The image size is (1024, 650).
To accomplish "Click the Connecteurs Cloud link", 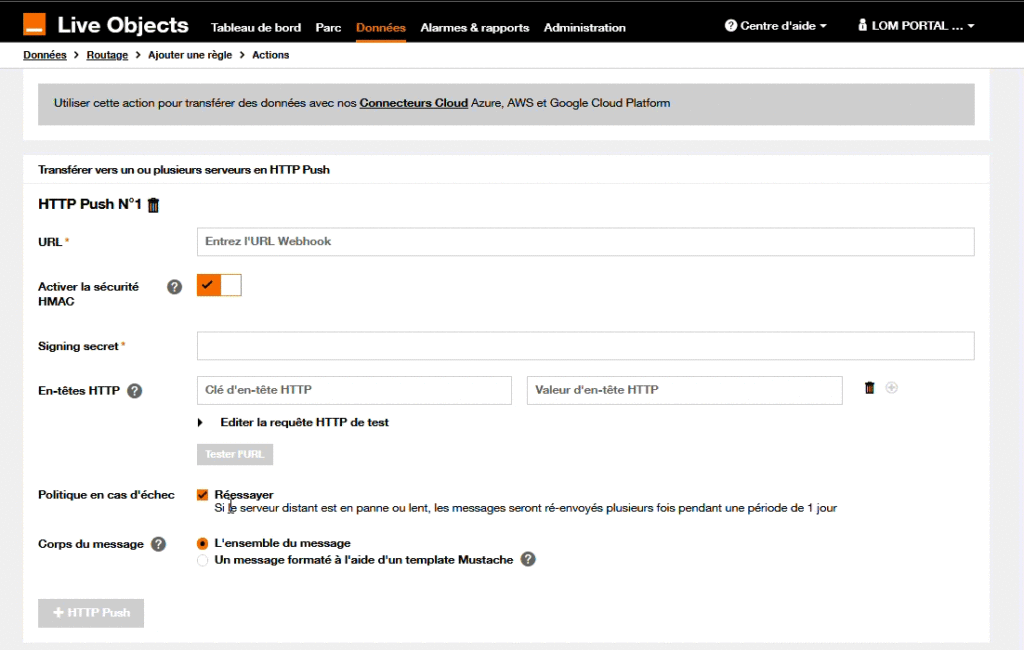I will coord(413,103).
